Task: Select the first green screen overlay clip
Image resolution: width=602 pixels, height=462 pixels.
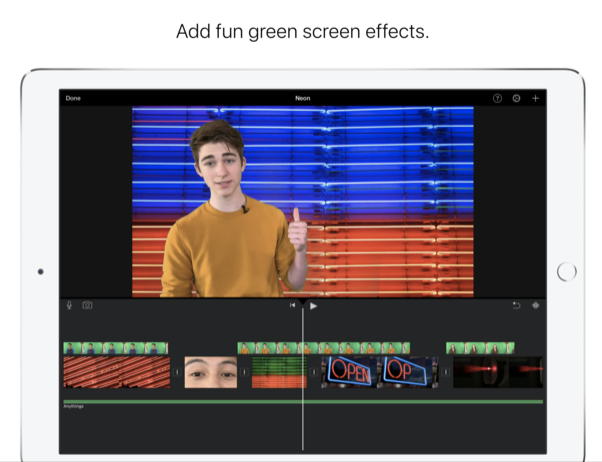Action: (116, 348)
